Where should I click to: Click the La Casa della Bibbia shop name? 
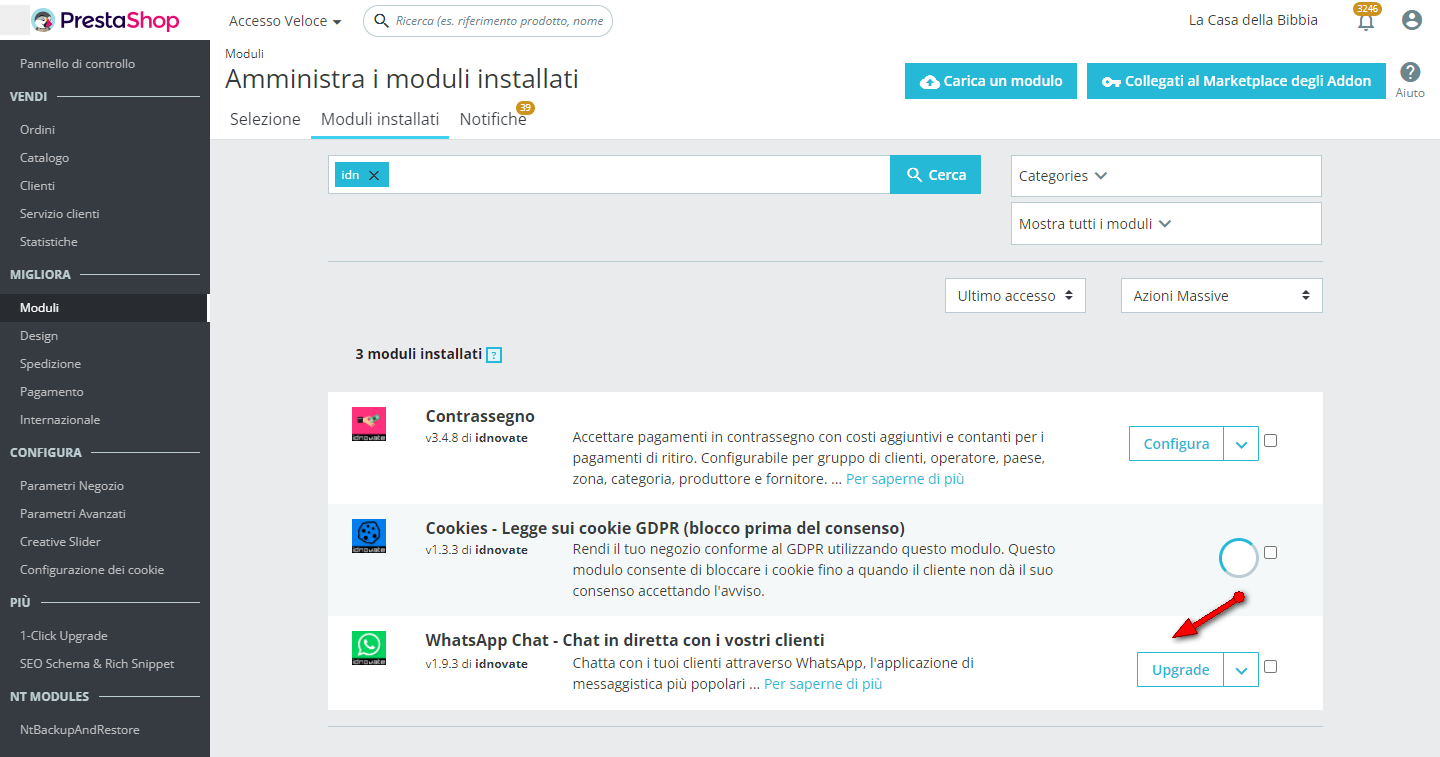click(1253, 20)
